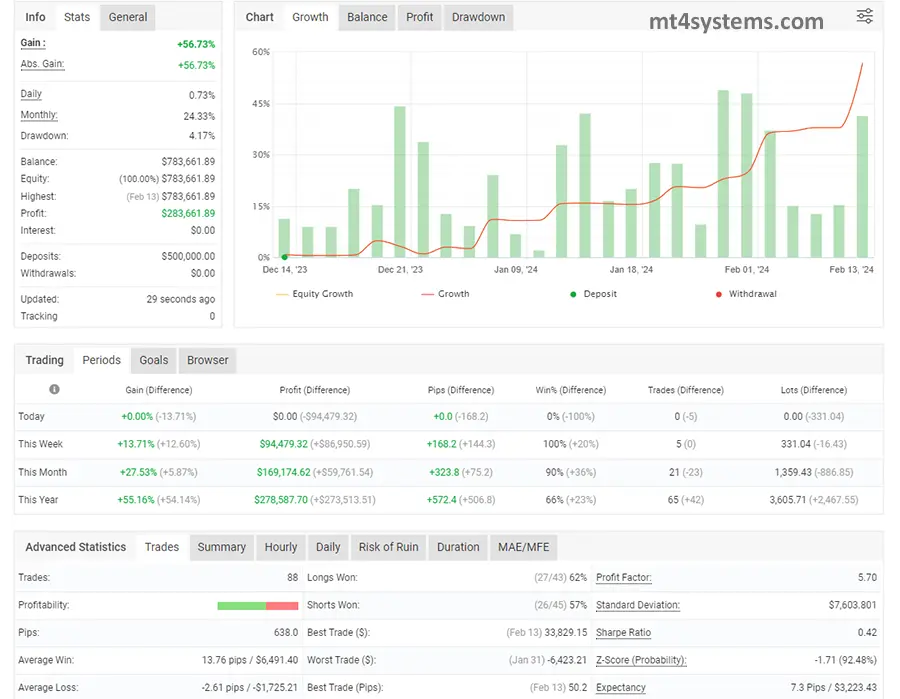This screenshot has height=699, width=900.
Task: Click the Profit Factor link
Action: (624, 577)
